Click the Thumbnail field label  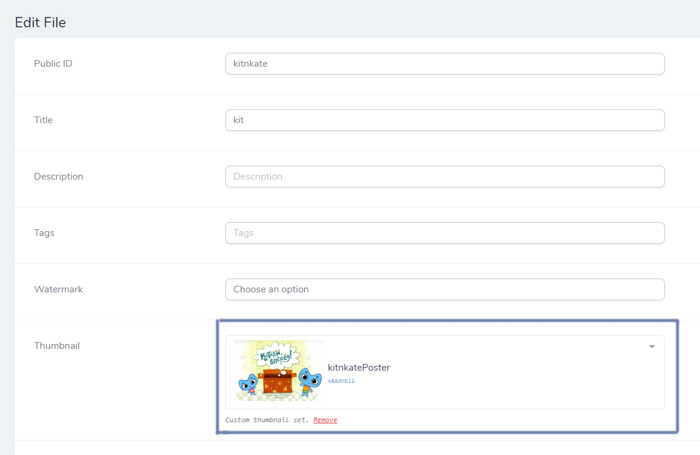pyautogui.click(x=57, y=346)
